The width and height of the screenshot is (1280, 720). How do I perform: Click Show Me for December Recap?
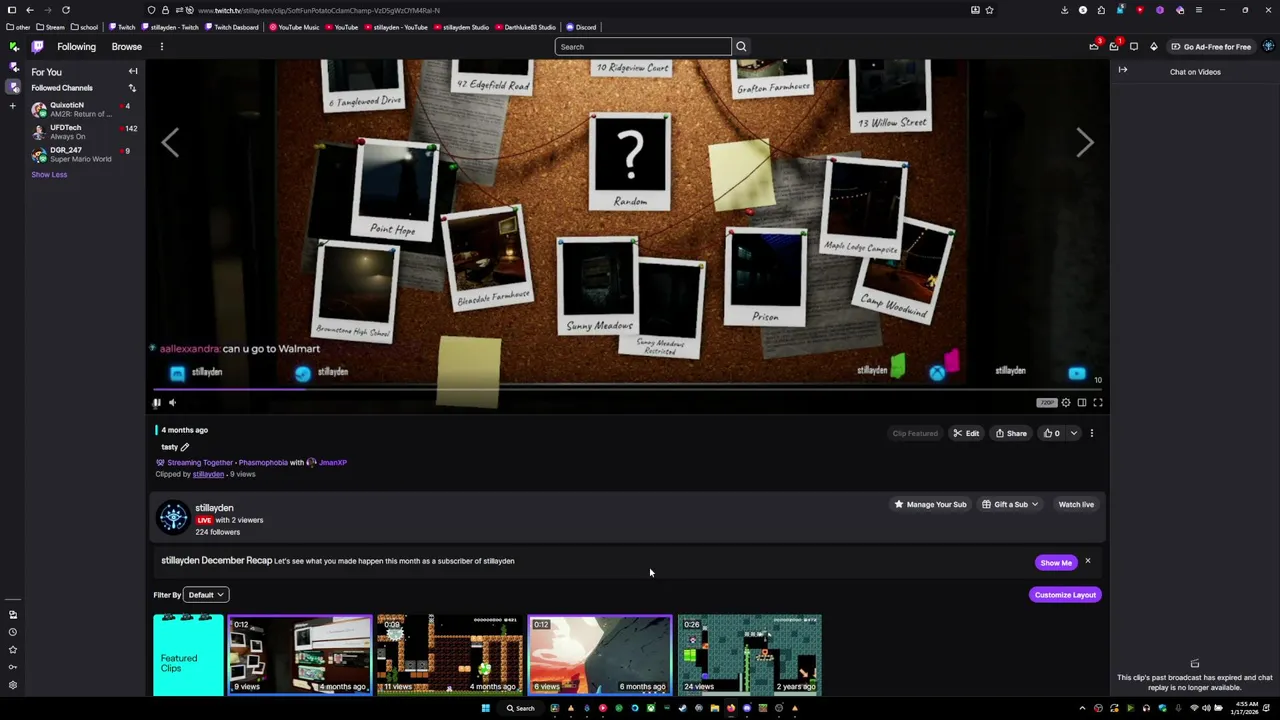click(1056, 563)
